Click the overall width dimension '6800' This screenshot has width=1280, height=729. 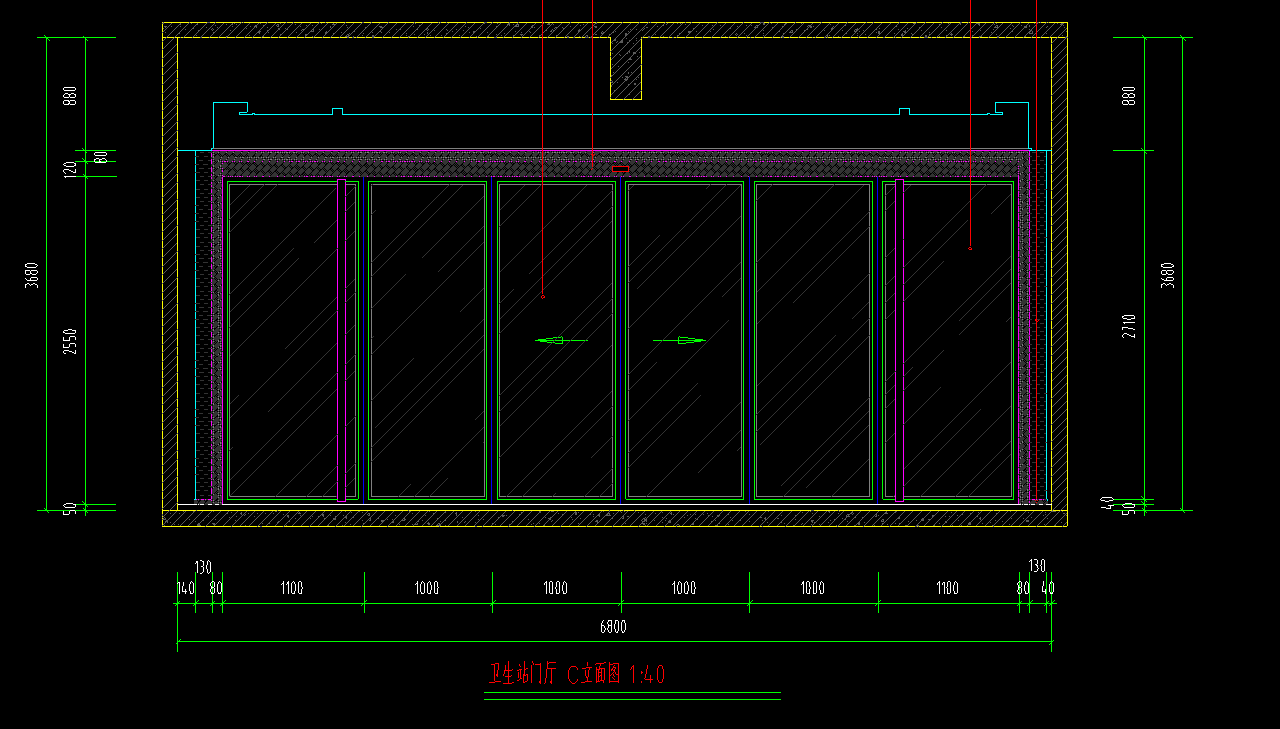(613, 627)
